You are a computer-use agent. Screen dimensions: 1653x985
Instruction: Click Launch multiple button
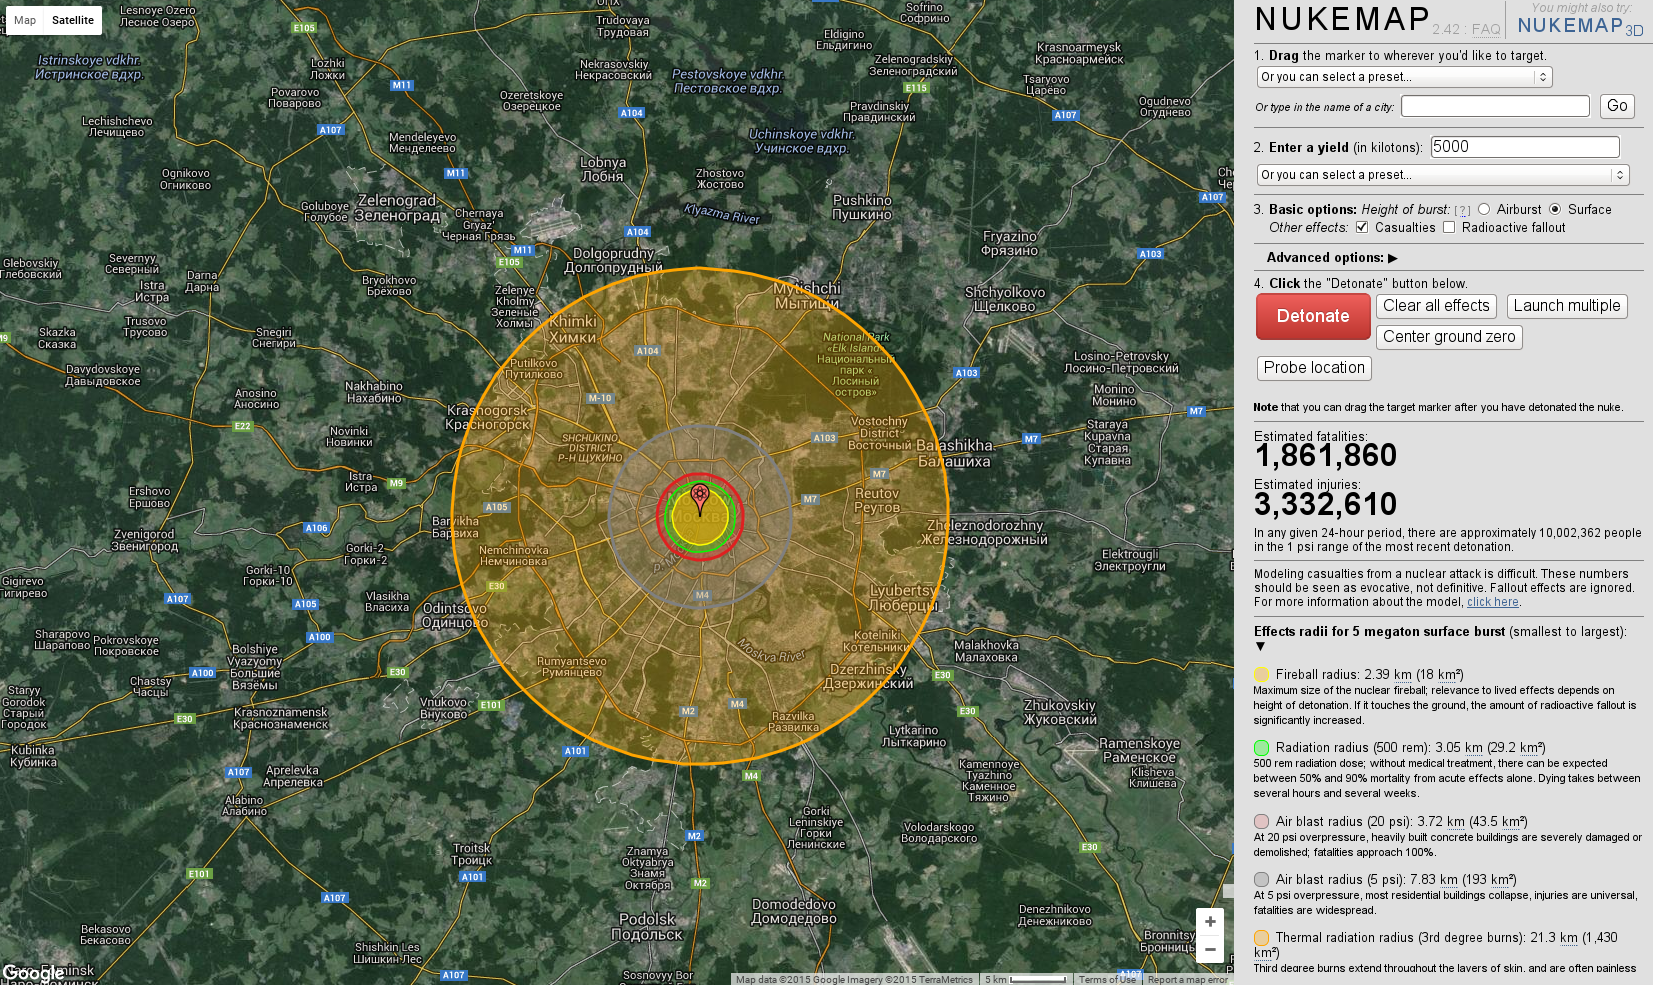pos(1567,306)
